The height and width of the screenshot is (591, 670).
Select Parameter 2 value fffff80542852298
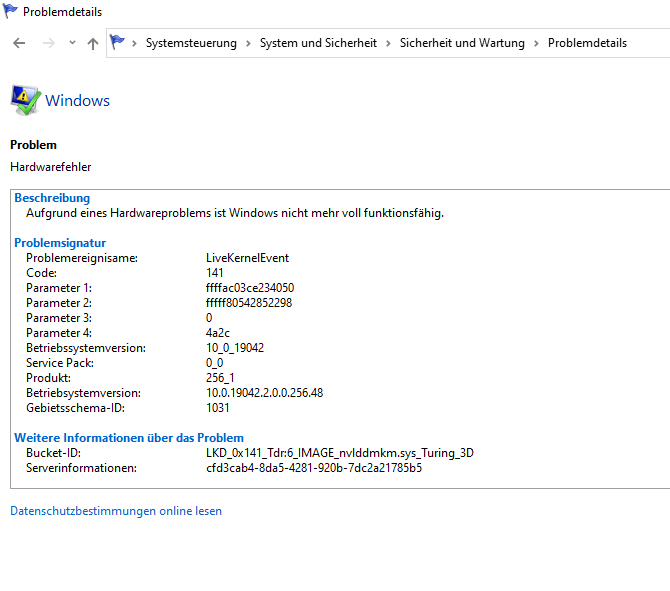click(249, 303)
